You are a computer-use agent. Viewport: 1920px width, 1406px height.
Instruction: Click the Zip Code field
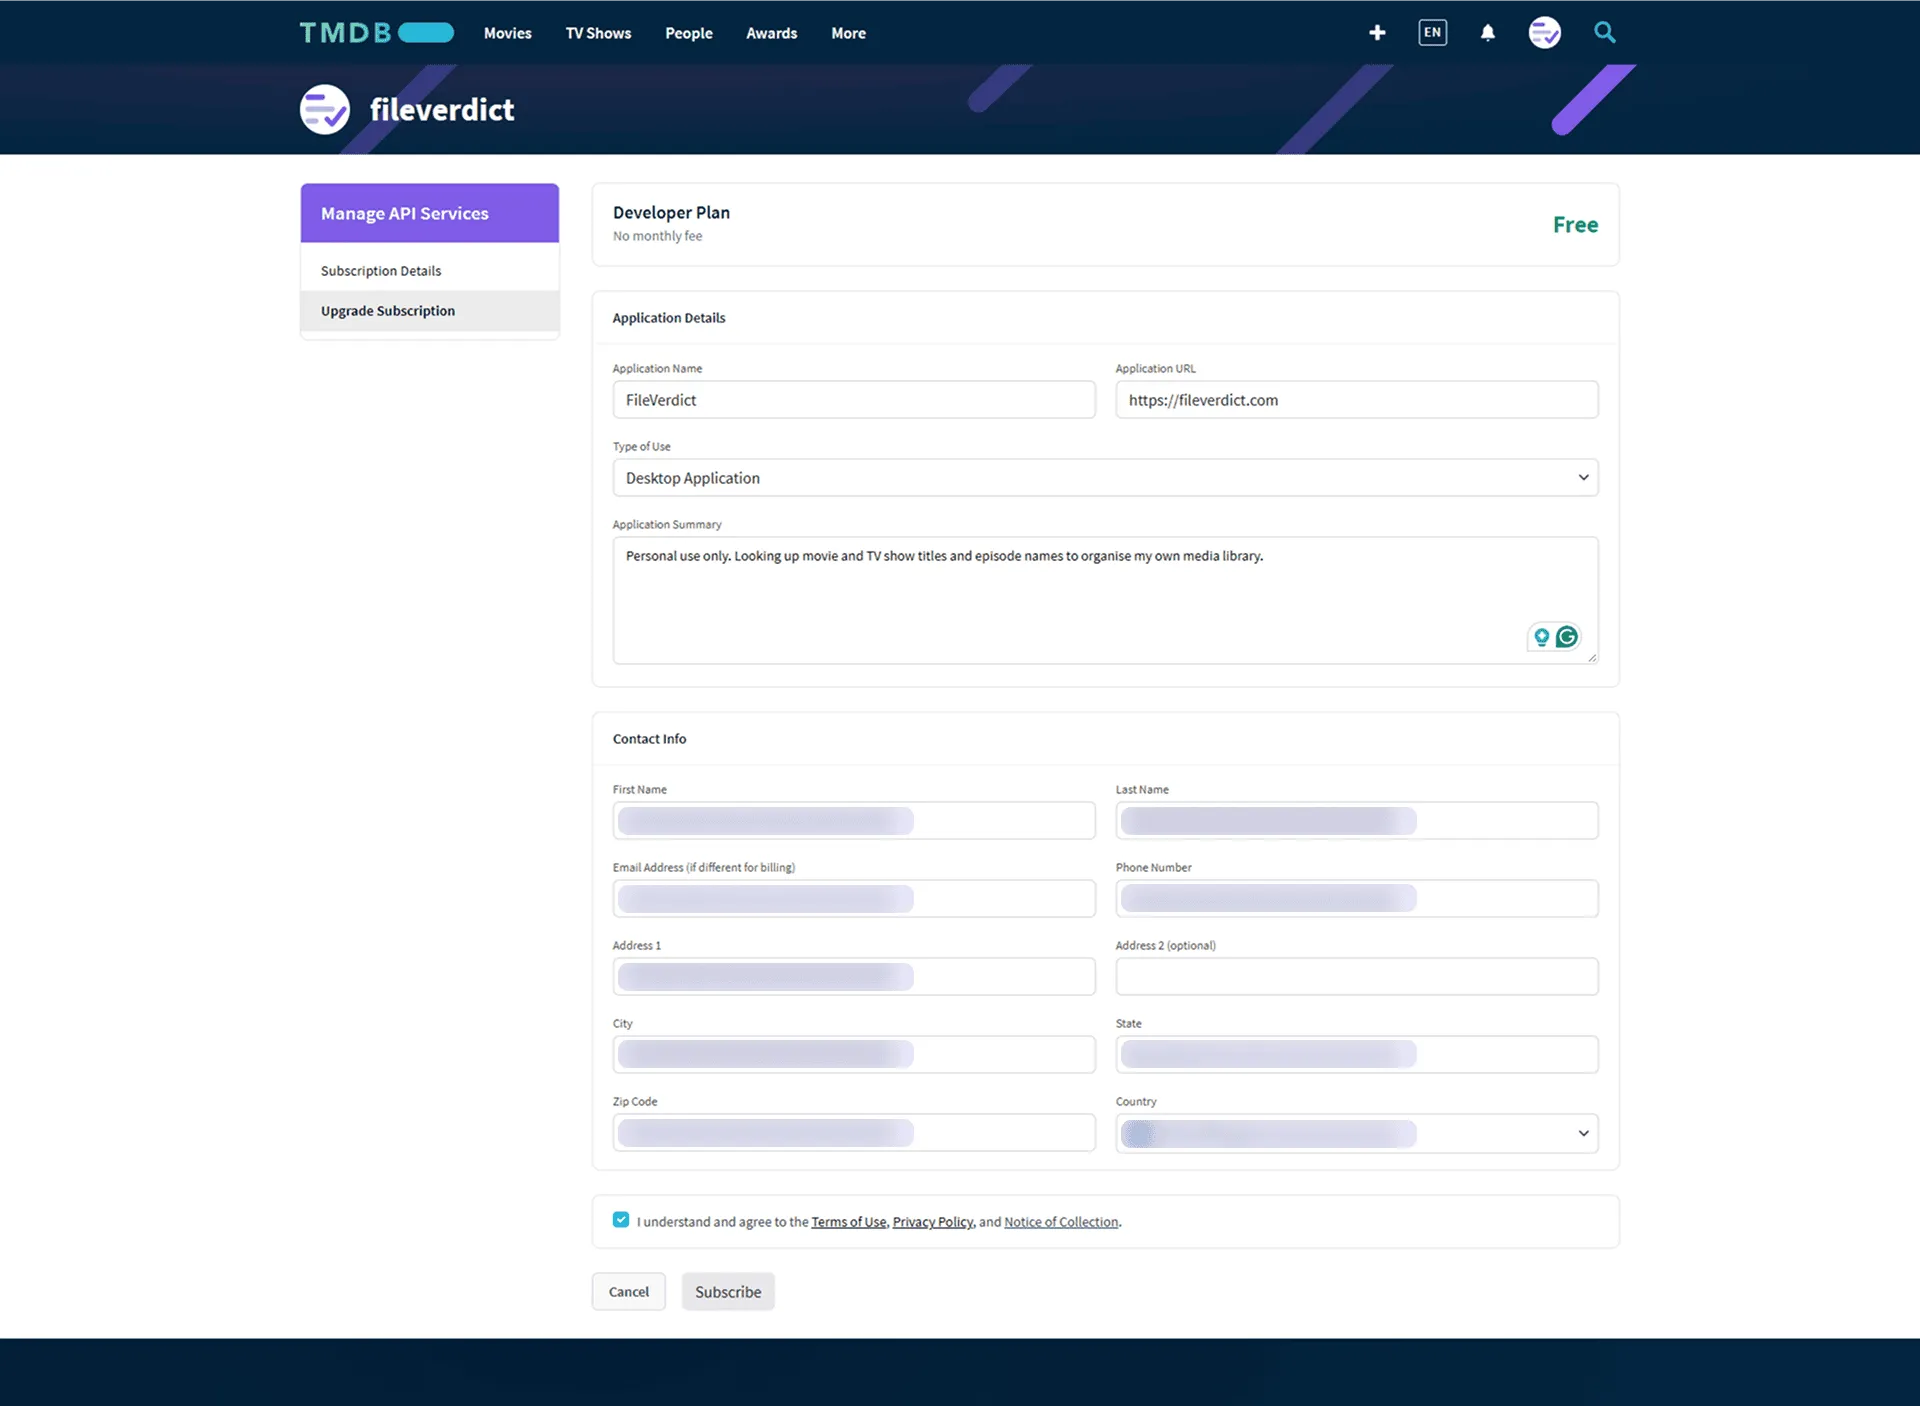point(854,1132)
